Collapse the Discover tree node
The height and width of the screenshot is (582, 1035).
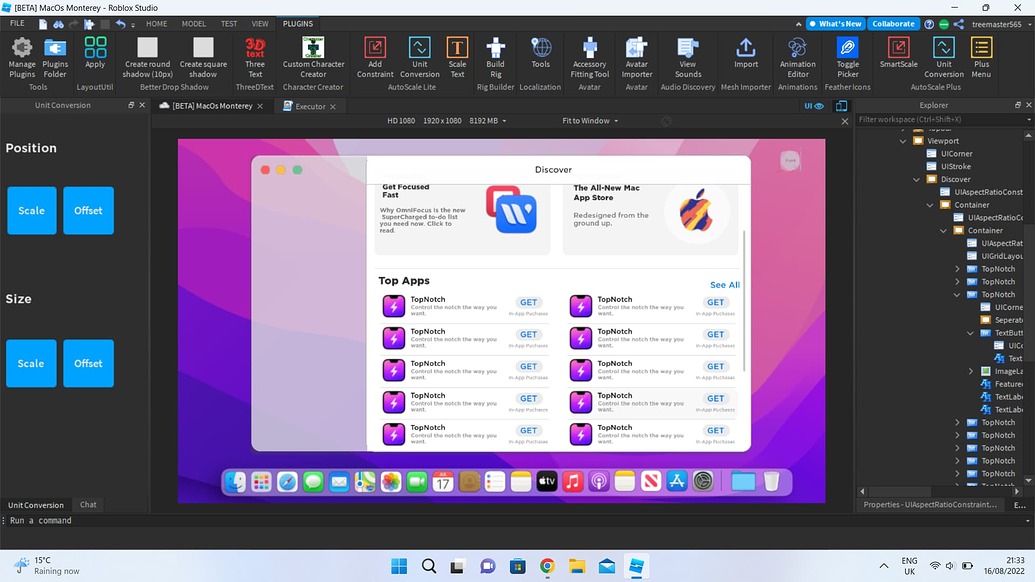tap(916, 179)
